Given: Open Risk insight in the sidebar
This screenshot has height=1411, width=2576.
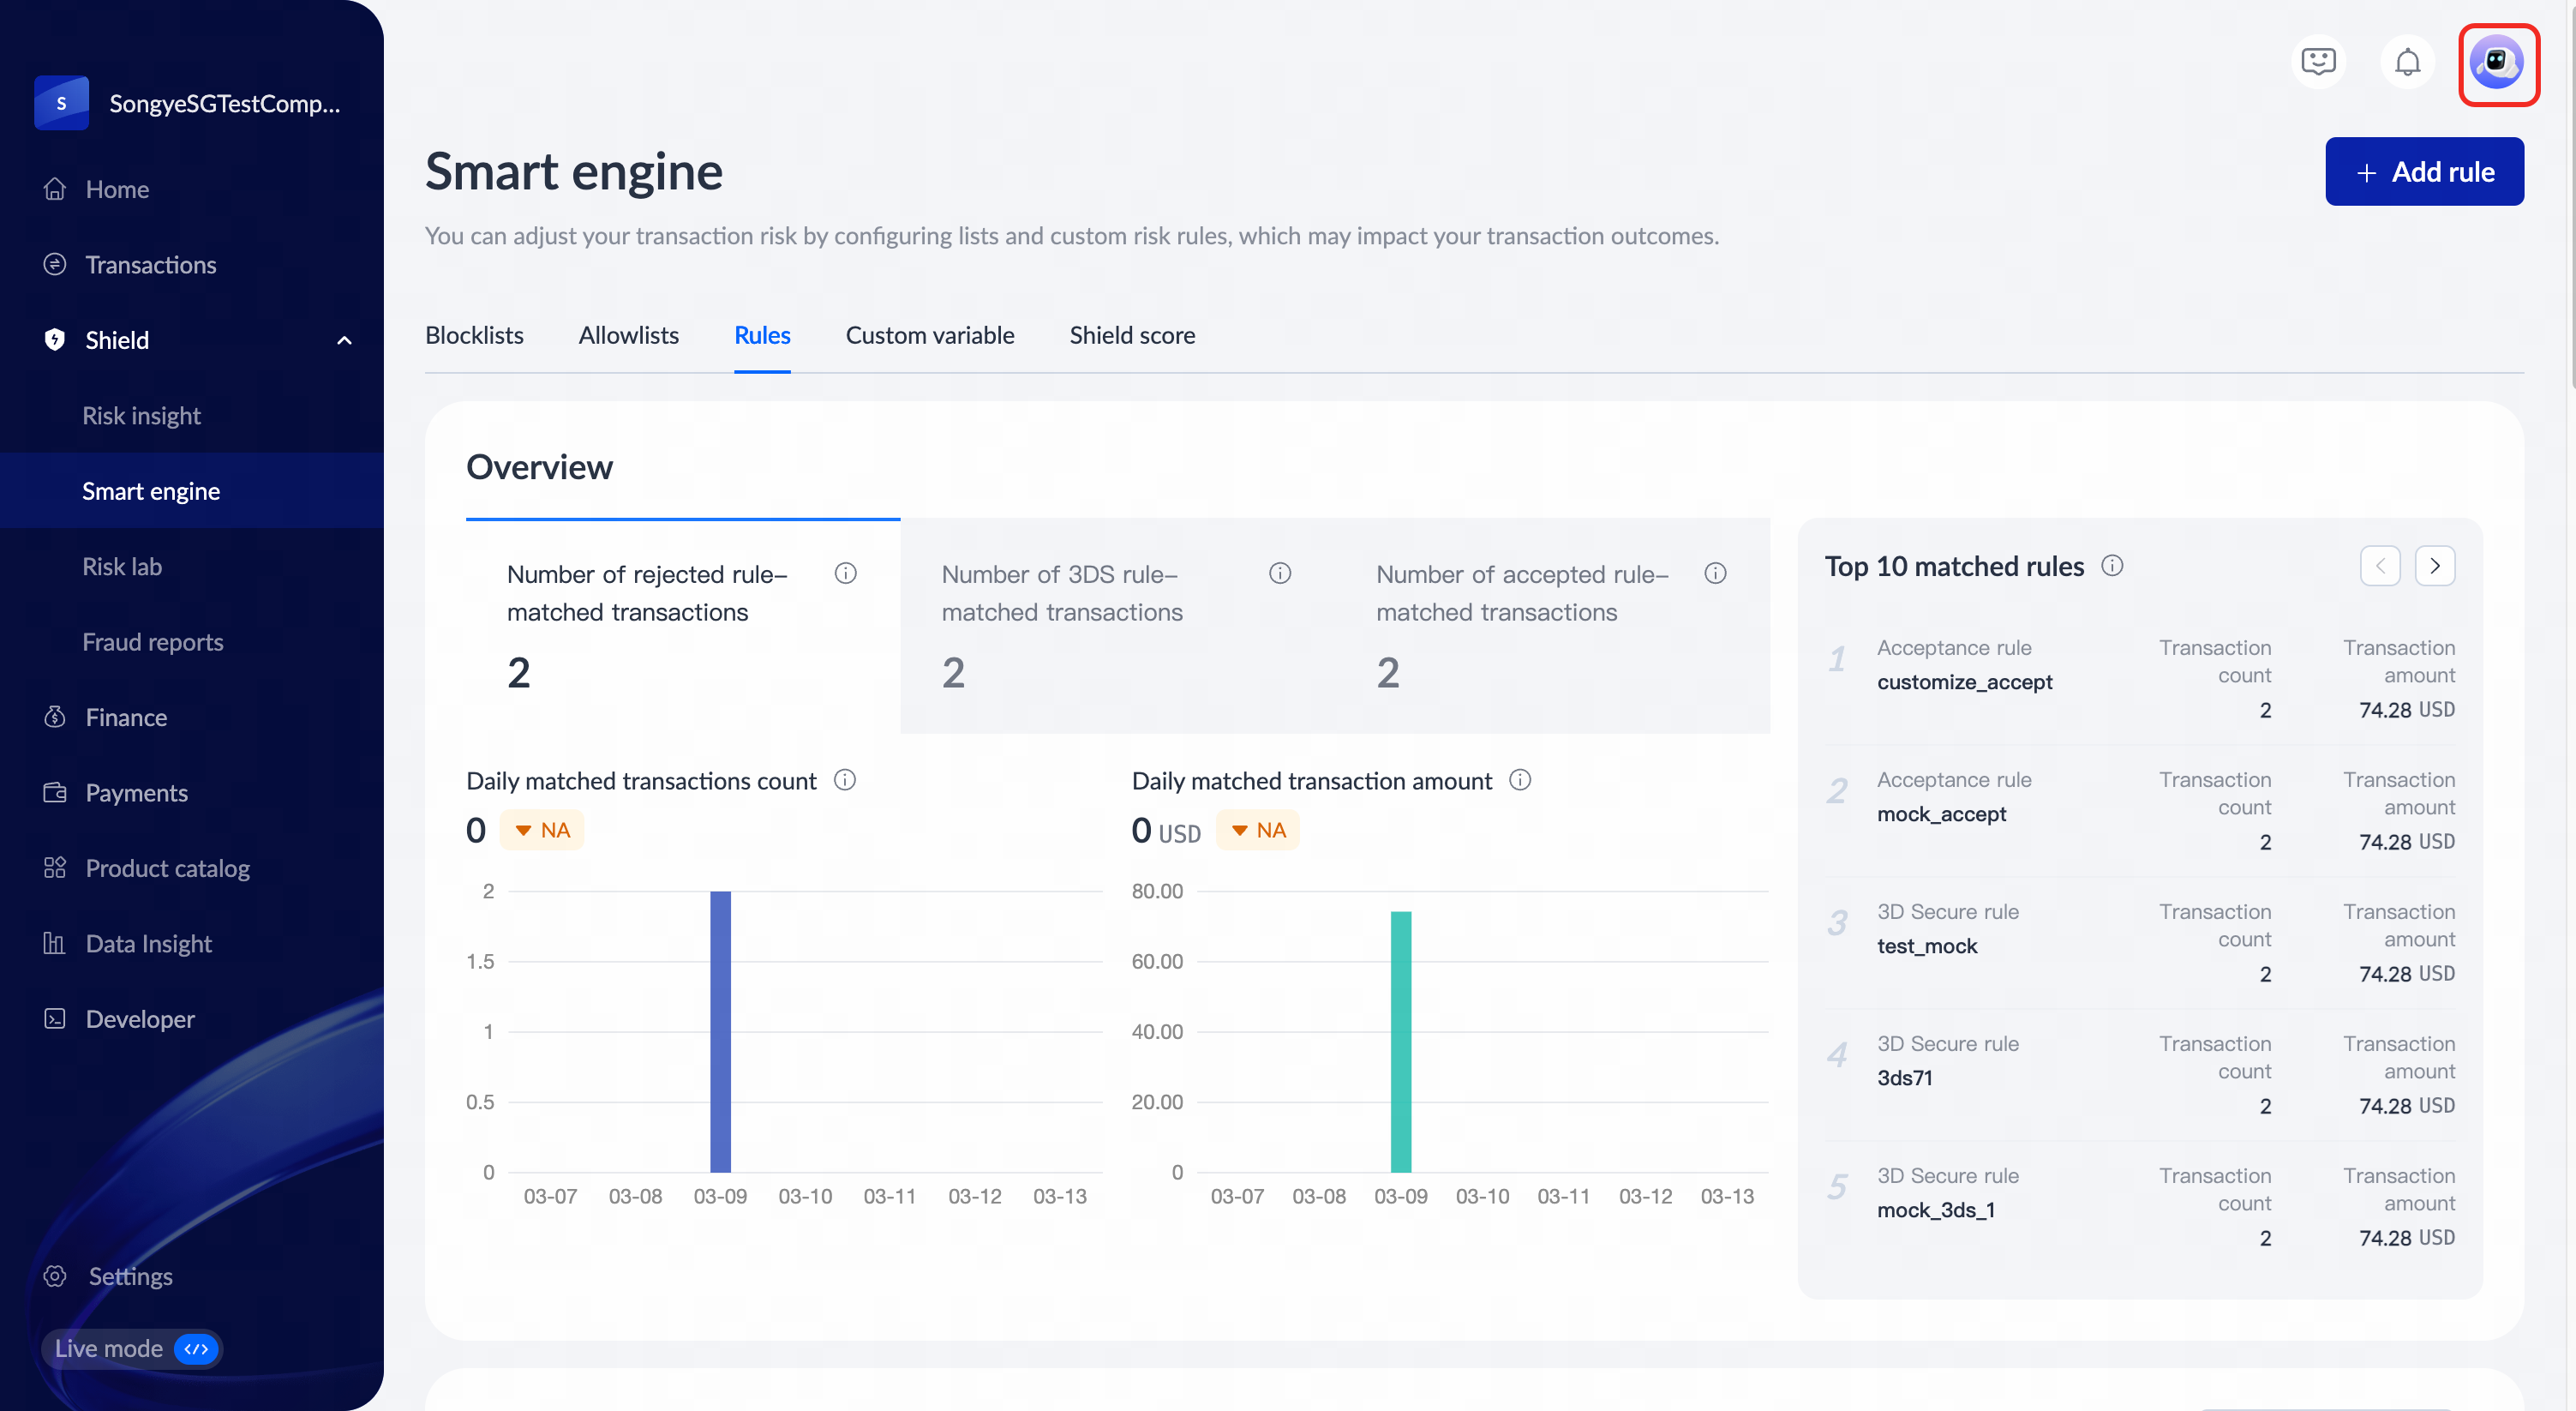Looking at the screenshot, I should coord(141,415).
